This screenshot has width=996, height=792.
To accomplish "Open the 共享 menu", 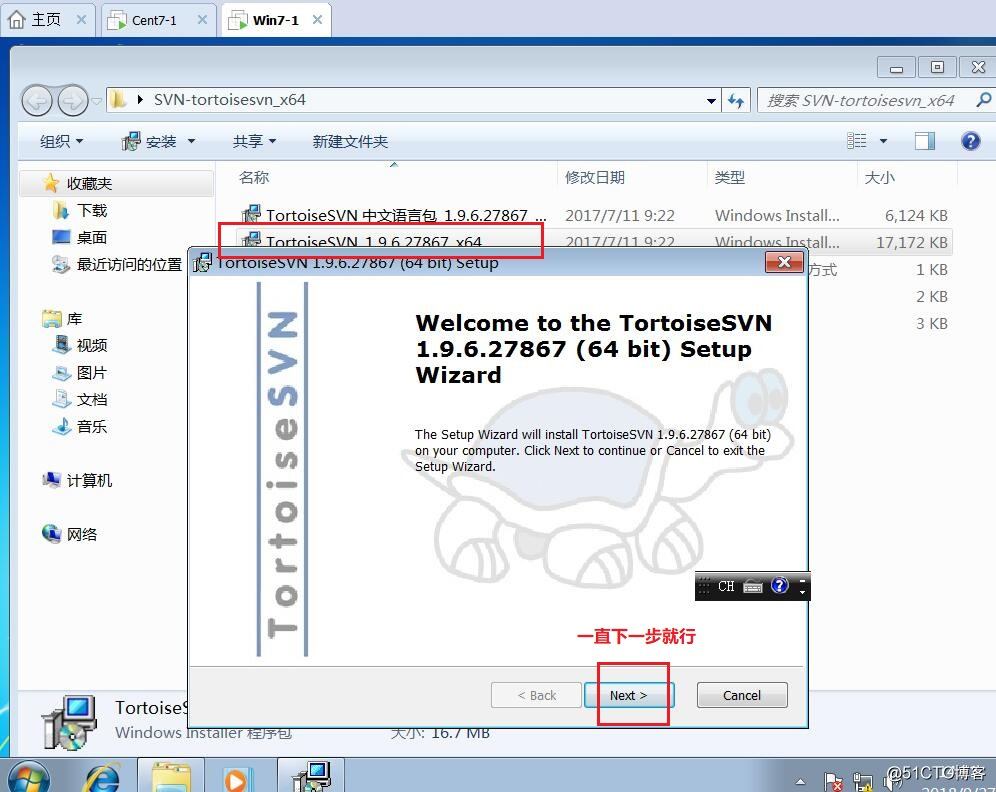I will pos(253,141).
